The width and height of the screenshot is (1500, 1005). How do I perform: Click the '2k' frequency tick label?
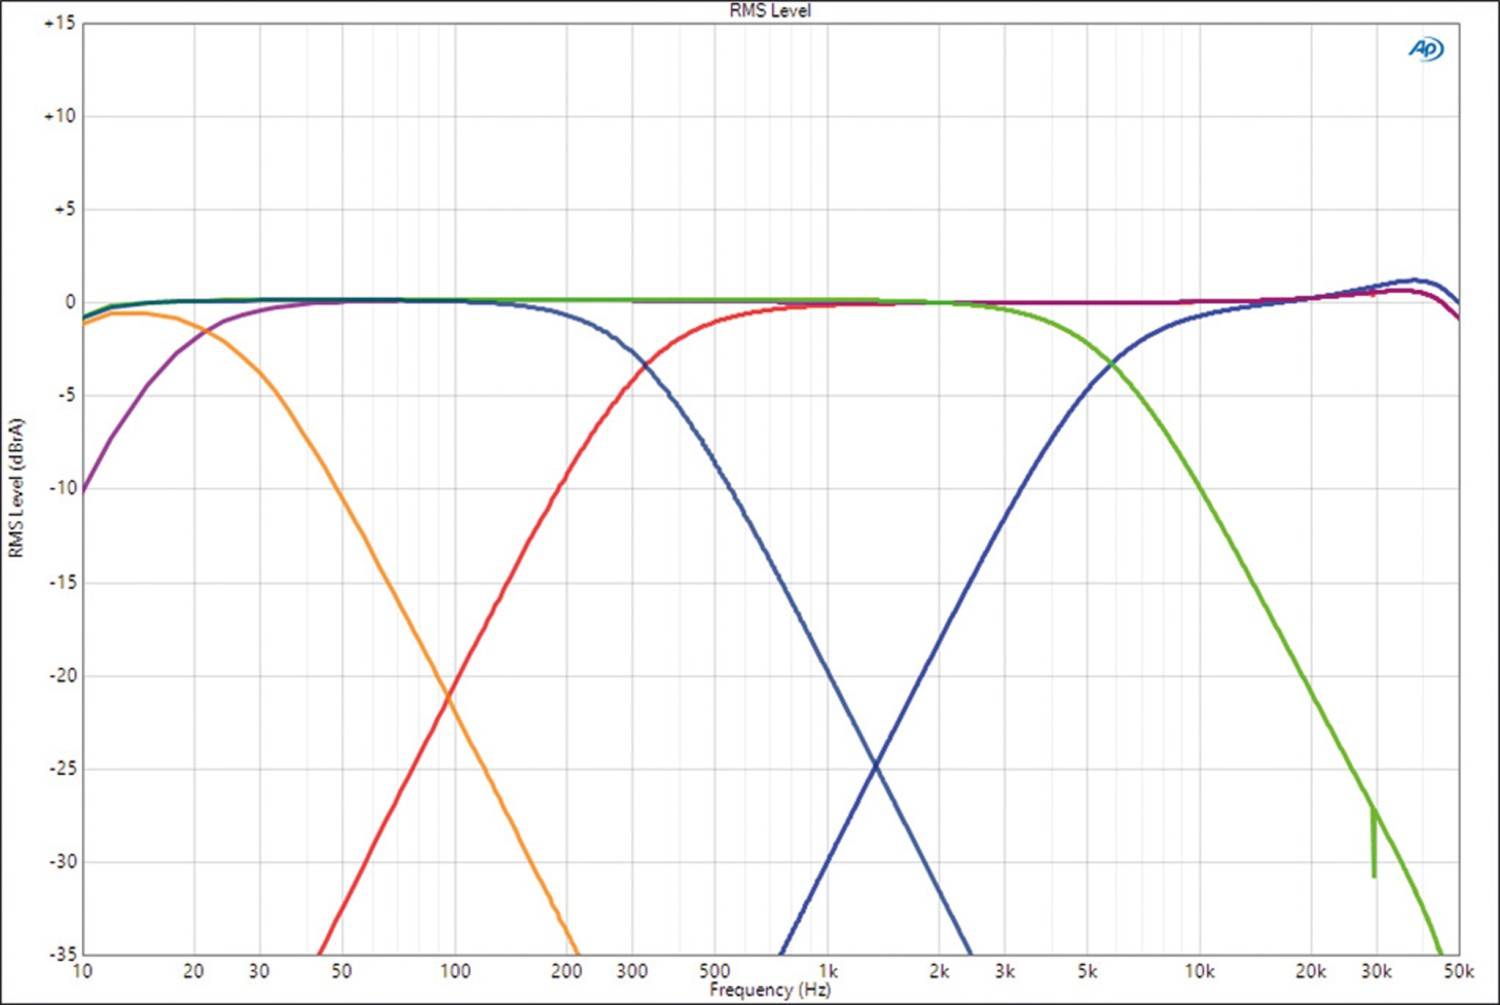pyautogui.click(x=939, y=971)
